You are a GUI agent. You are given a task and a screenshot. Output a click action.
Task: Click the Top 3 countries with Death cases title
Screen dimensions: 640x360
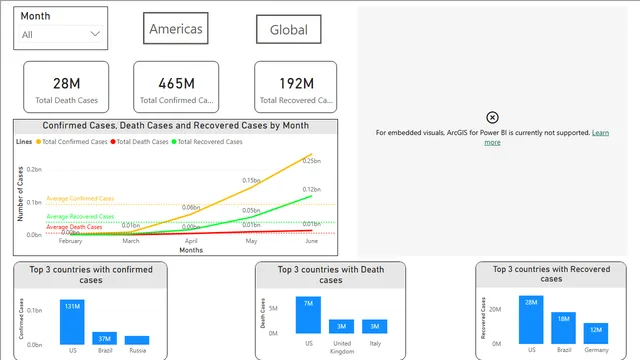click(331, 275)
